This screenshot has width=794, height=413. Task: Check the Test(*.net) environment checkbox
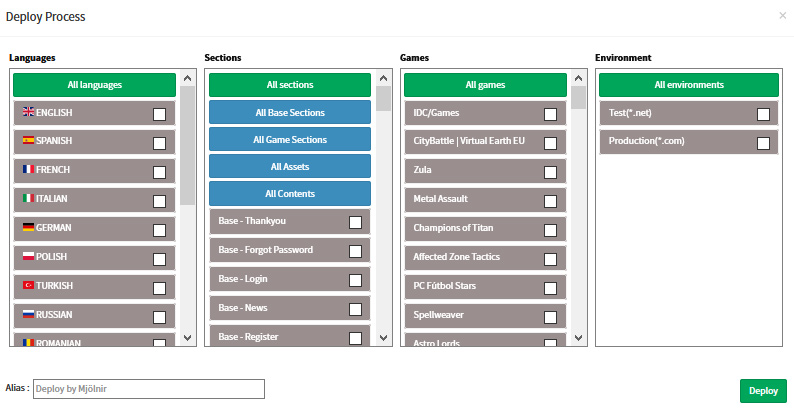pos(763,114)
